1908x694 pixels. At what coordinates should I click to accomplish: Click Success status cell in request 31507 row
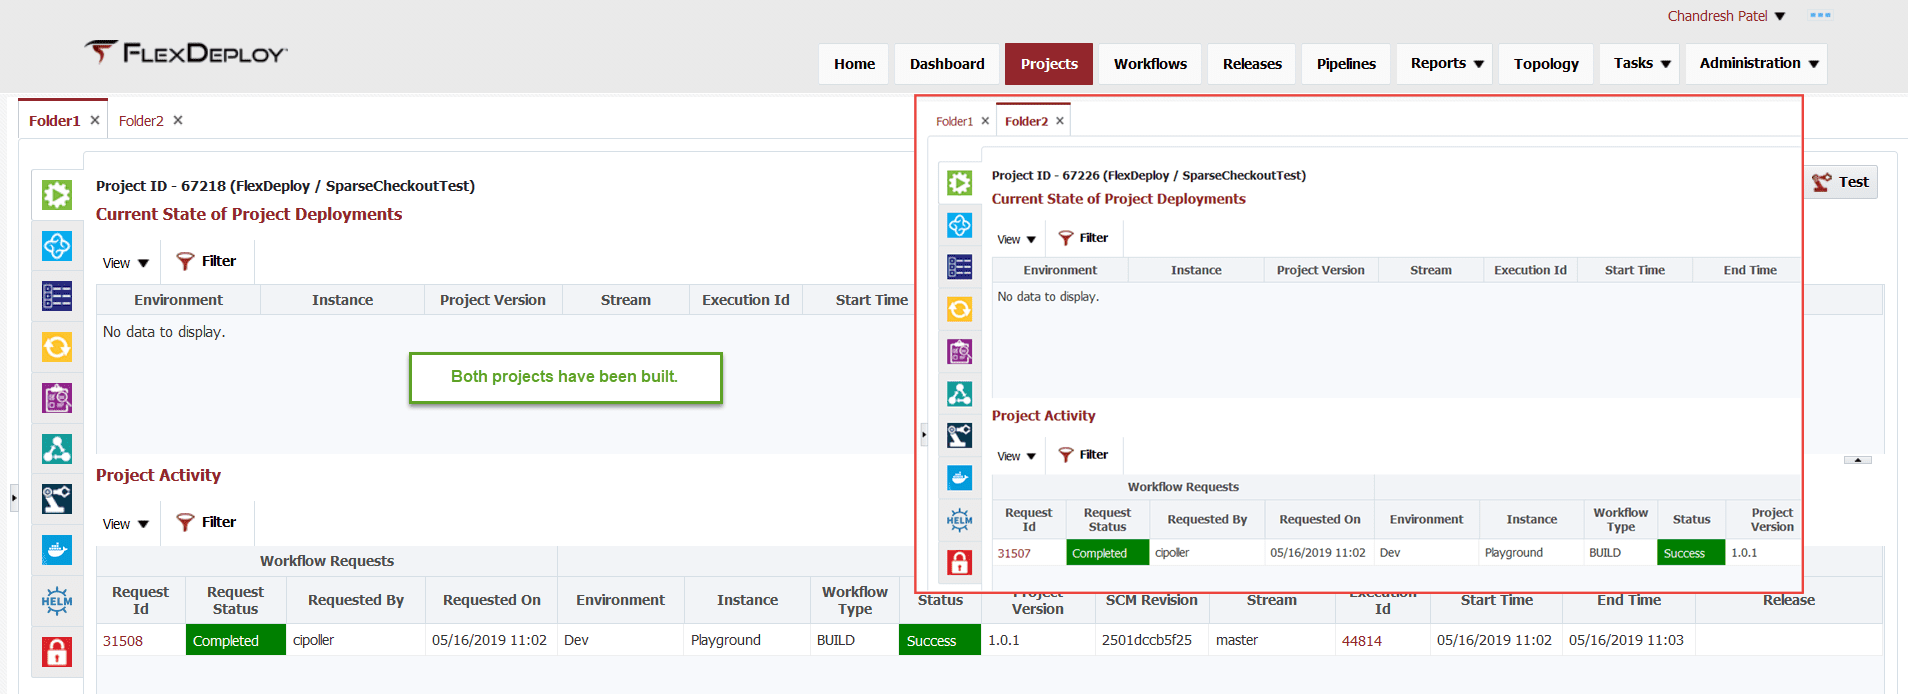[1691, 553]
